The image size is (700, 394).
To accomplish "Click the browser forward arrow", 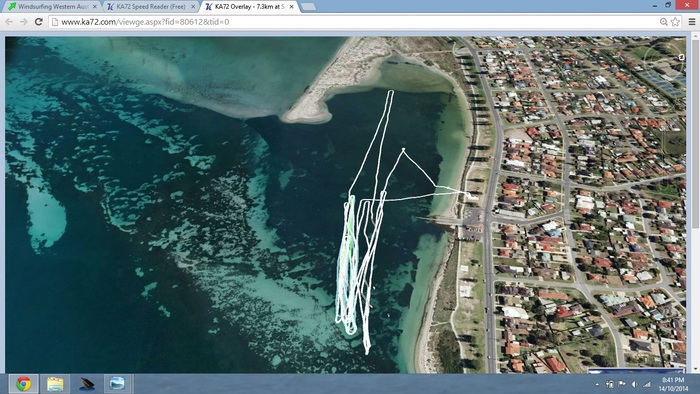I will pyautogui.click(x=23, y=21).
